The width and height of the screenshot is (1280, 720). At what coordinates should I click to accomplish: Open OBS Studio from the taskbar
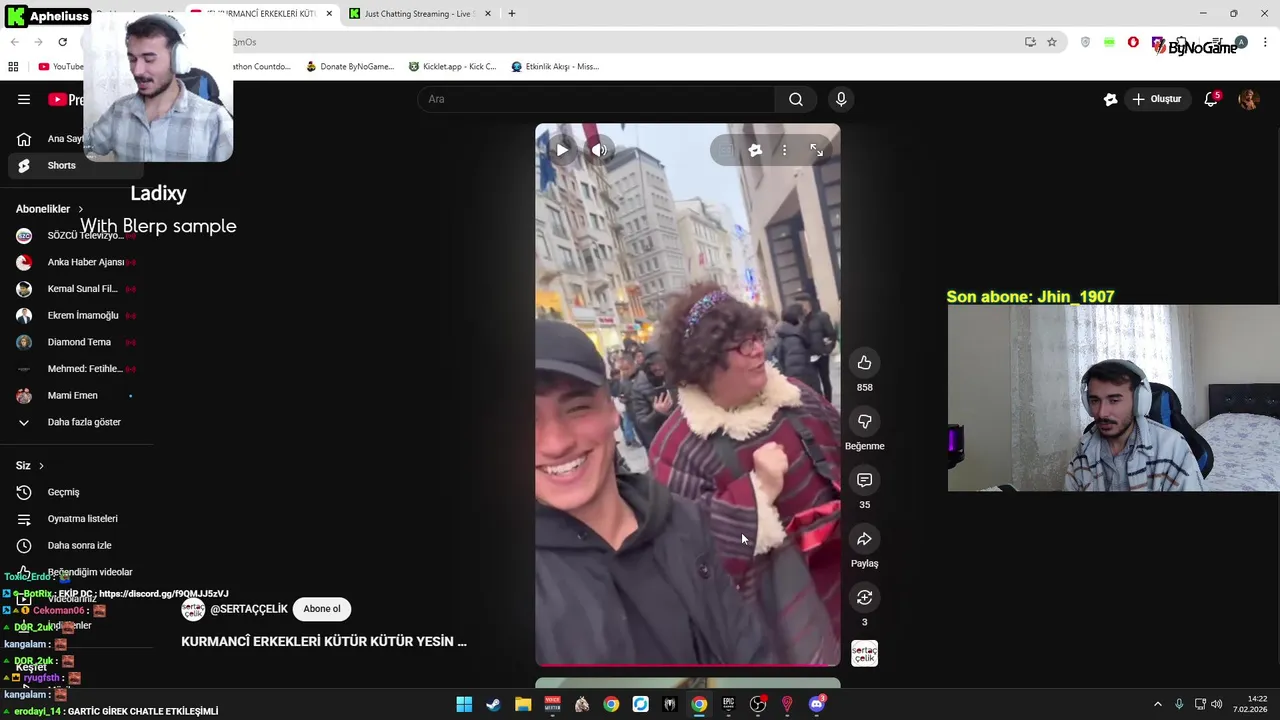tap(758, 705)
